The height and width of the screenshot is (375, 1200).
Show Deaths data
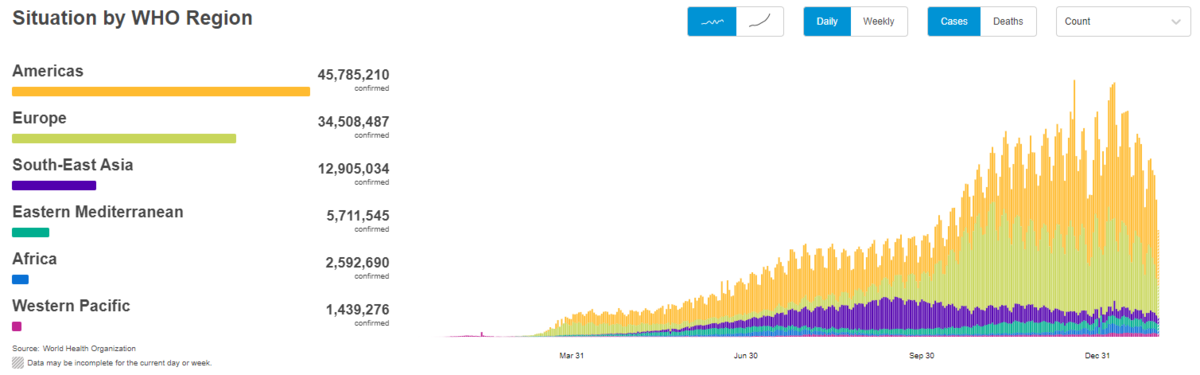tap(1008, 21)
